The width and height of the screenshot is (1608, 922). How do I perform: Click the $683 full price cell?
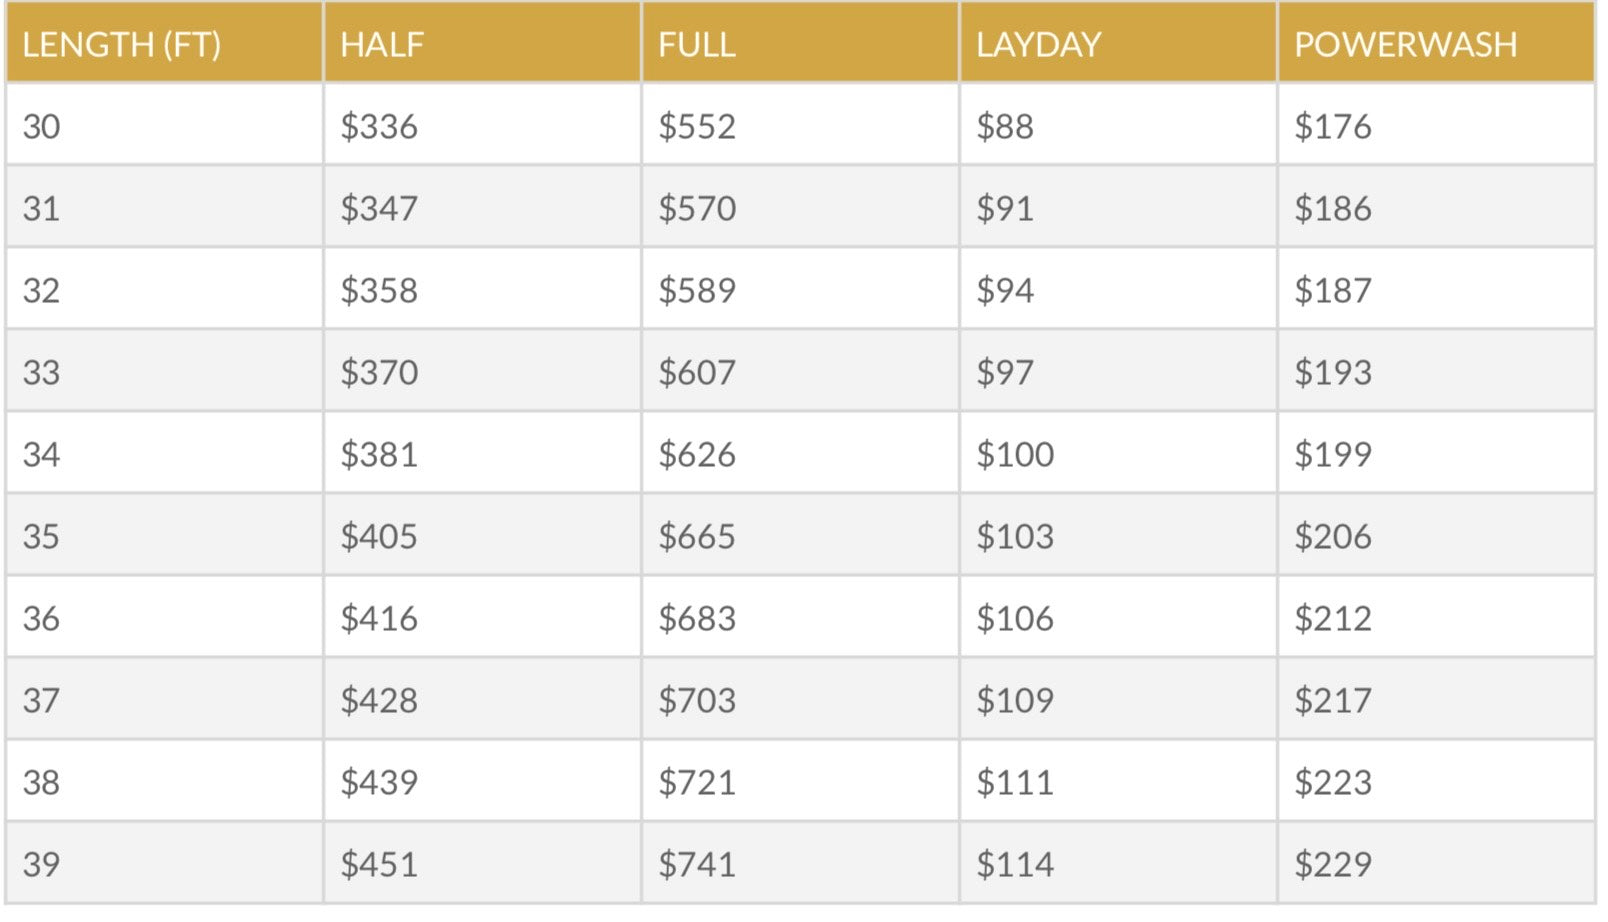pos(697,619)
